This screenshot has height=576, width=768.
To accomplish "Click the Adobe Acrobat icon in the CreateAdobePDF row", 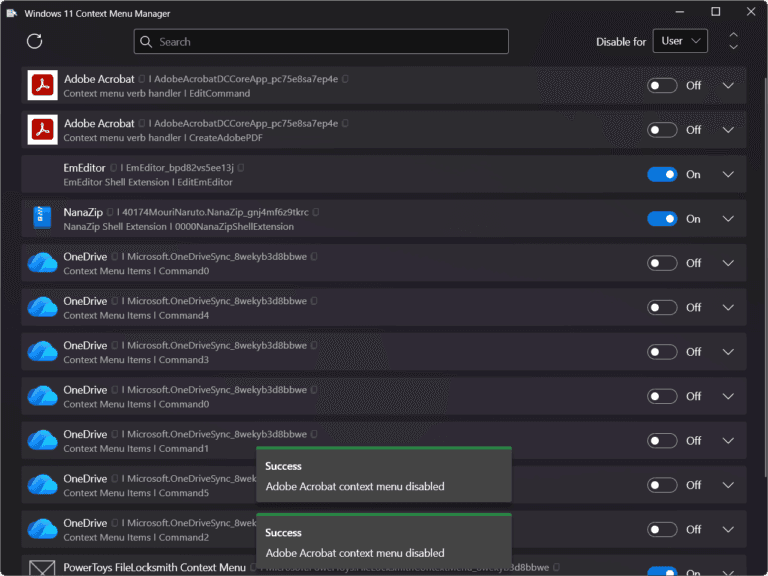I will point(43,130).
